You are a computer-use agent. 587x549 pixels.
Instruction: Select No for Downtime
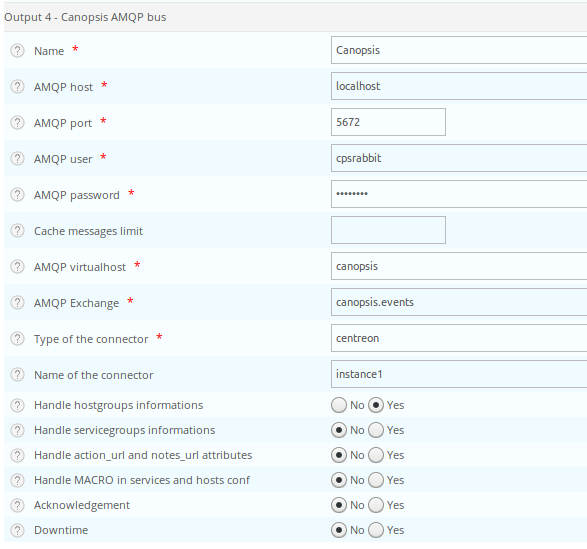[x=339, y=530]
